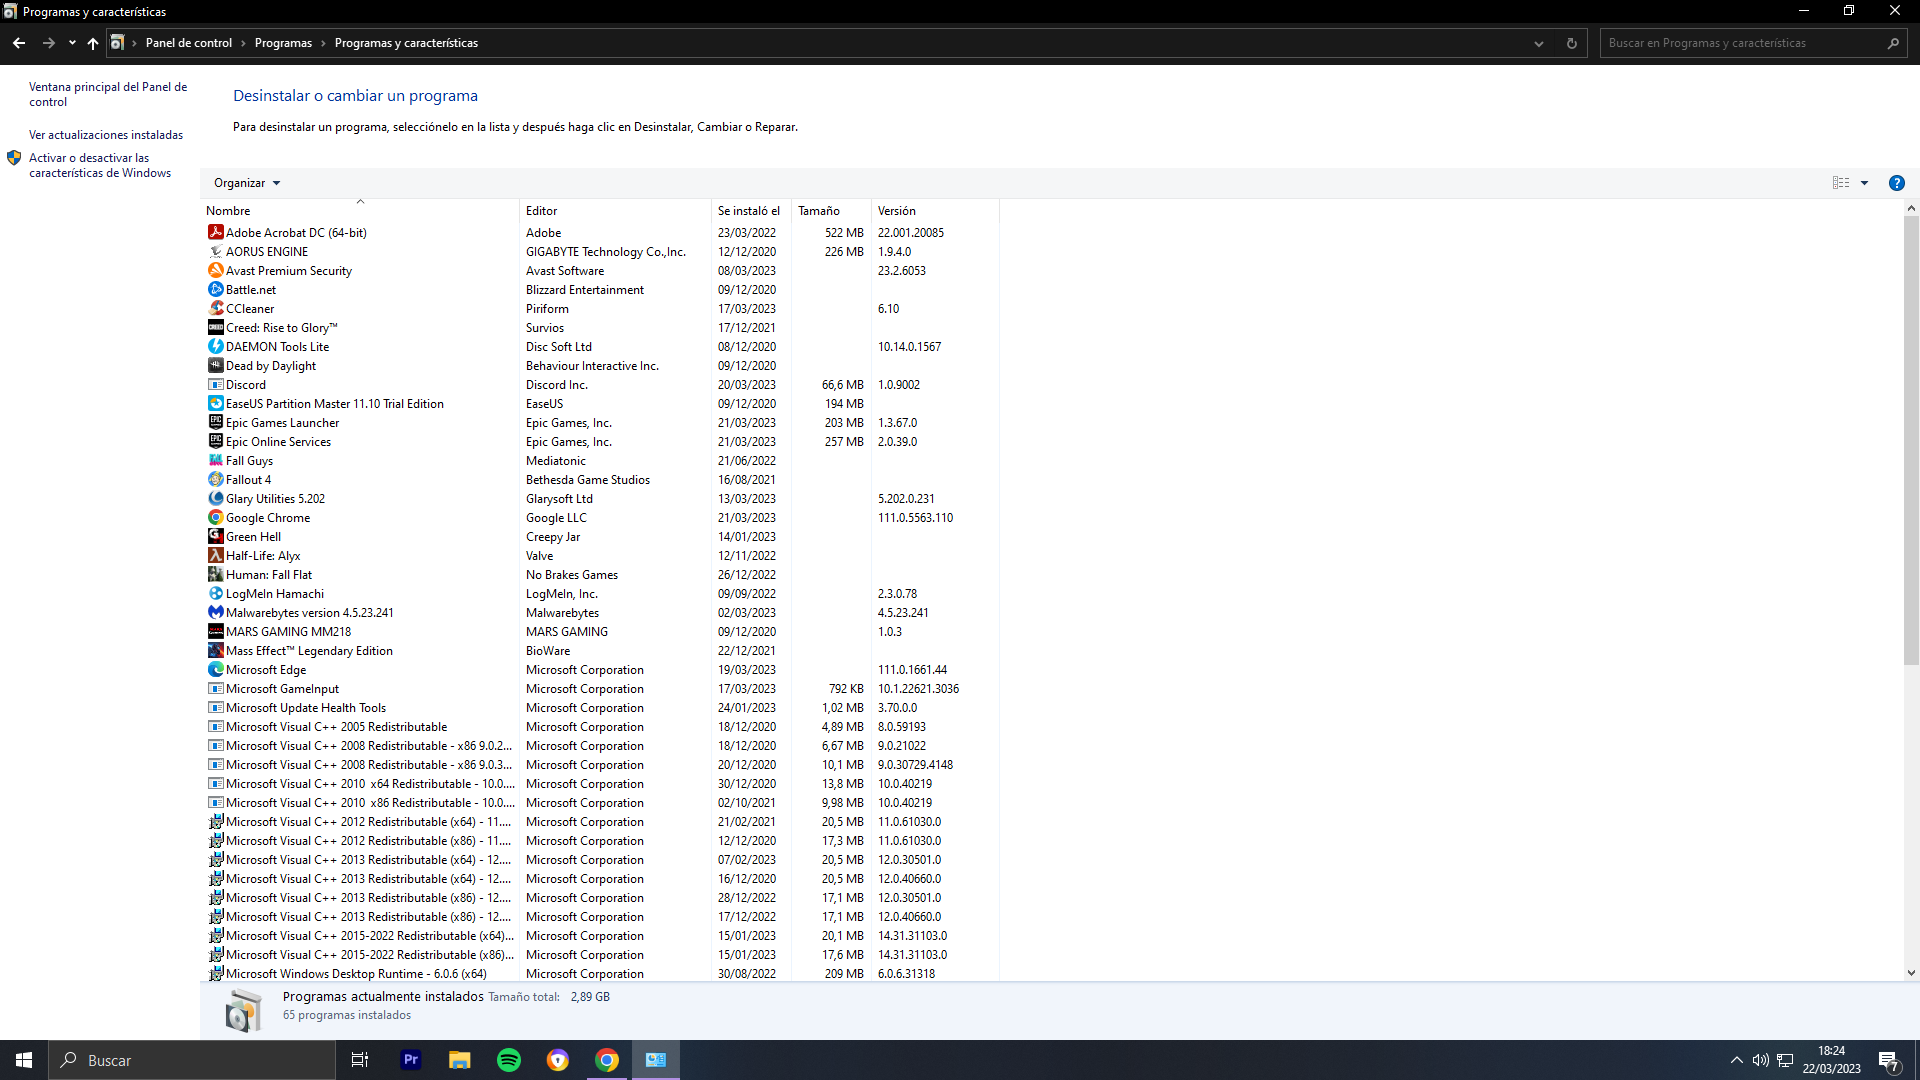
Task: Select Mass Effect Legendary Edition row
Action: click(600, 650)
